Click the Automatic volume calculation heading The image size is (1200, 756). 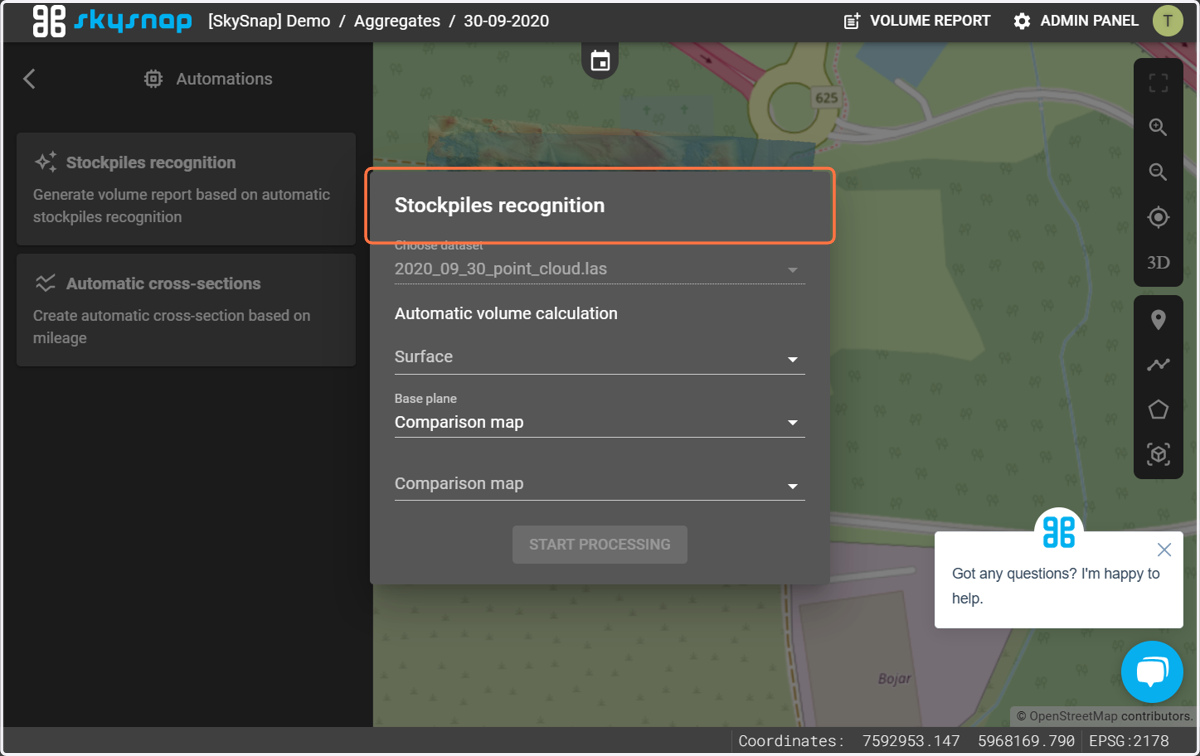(x=506, y=313)
